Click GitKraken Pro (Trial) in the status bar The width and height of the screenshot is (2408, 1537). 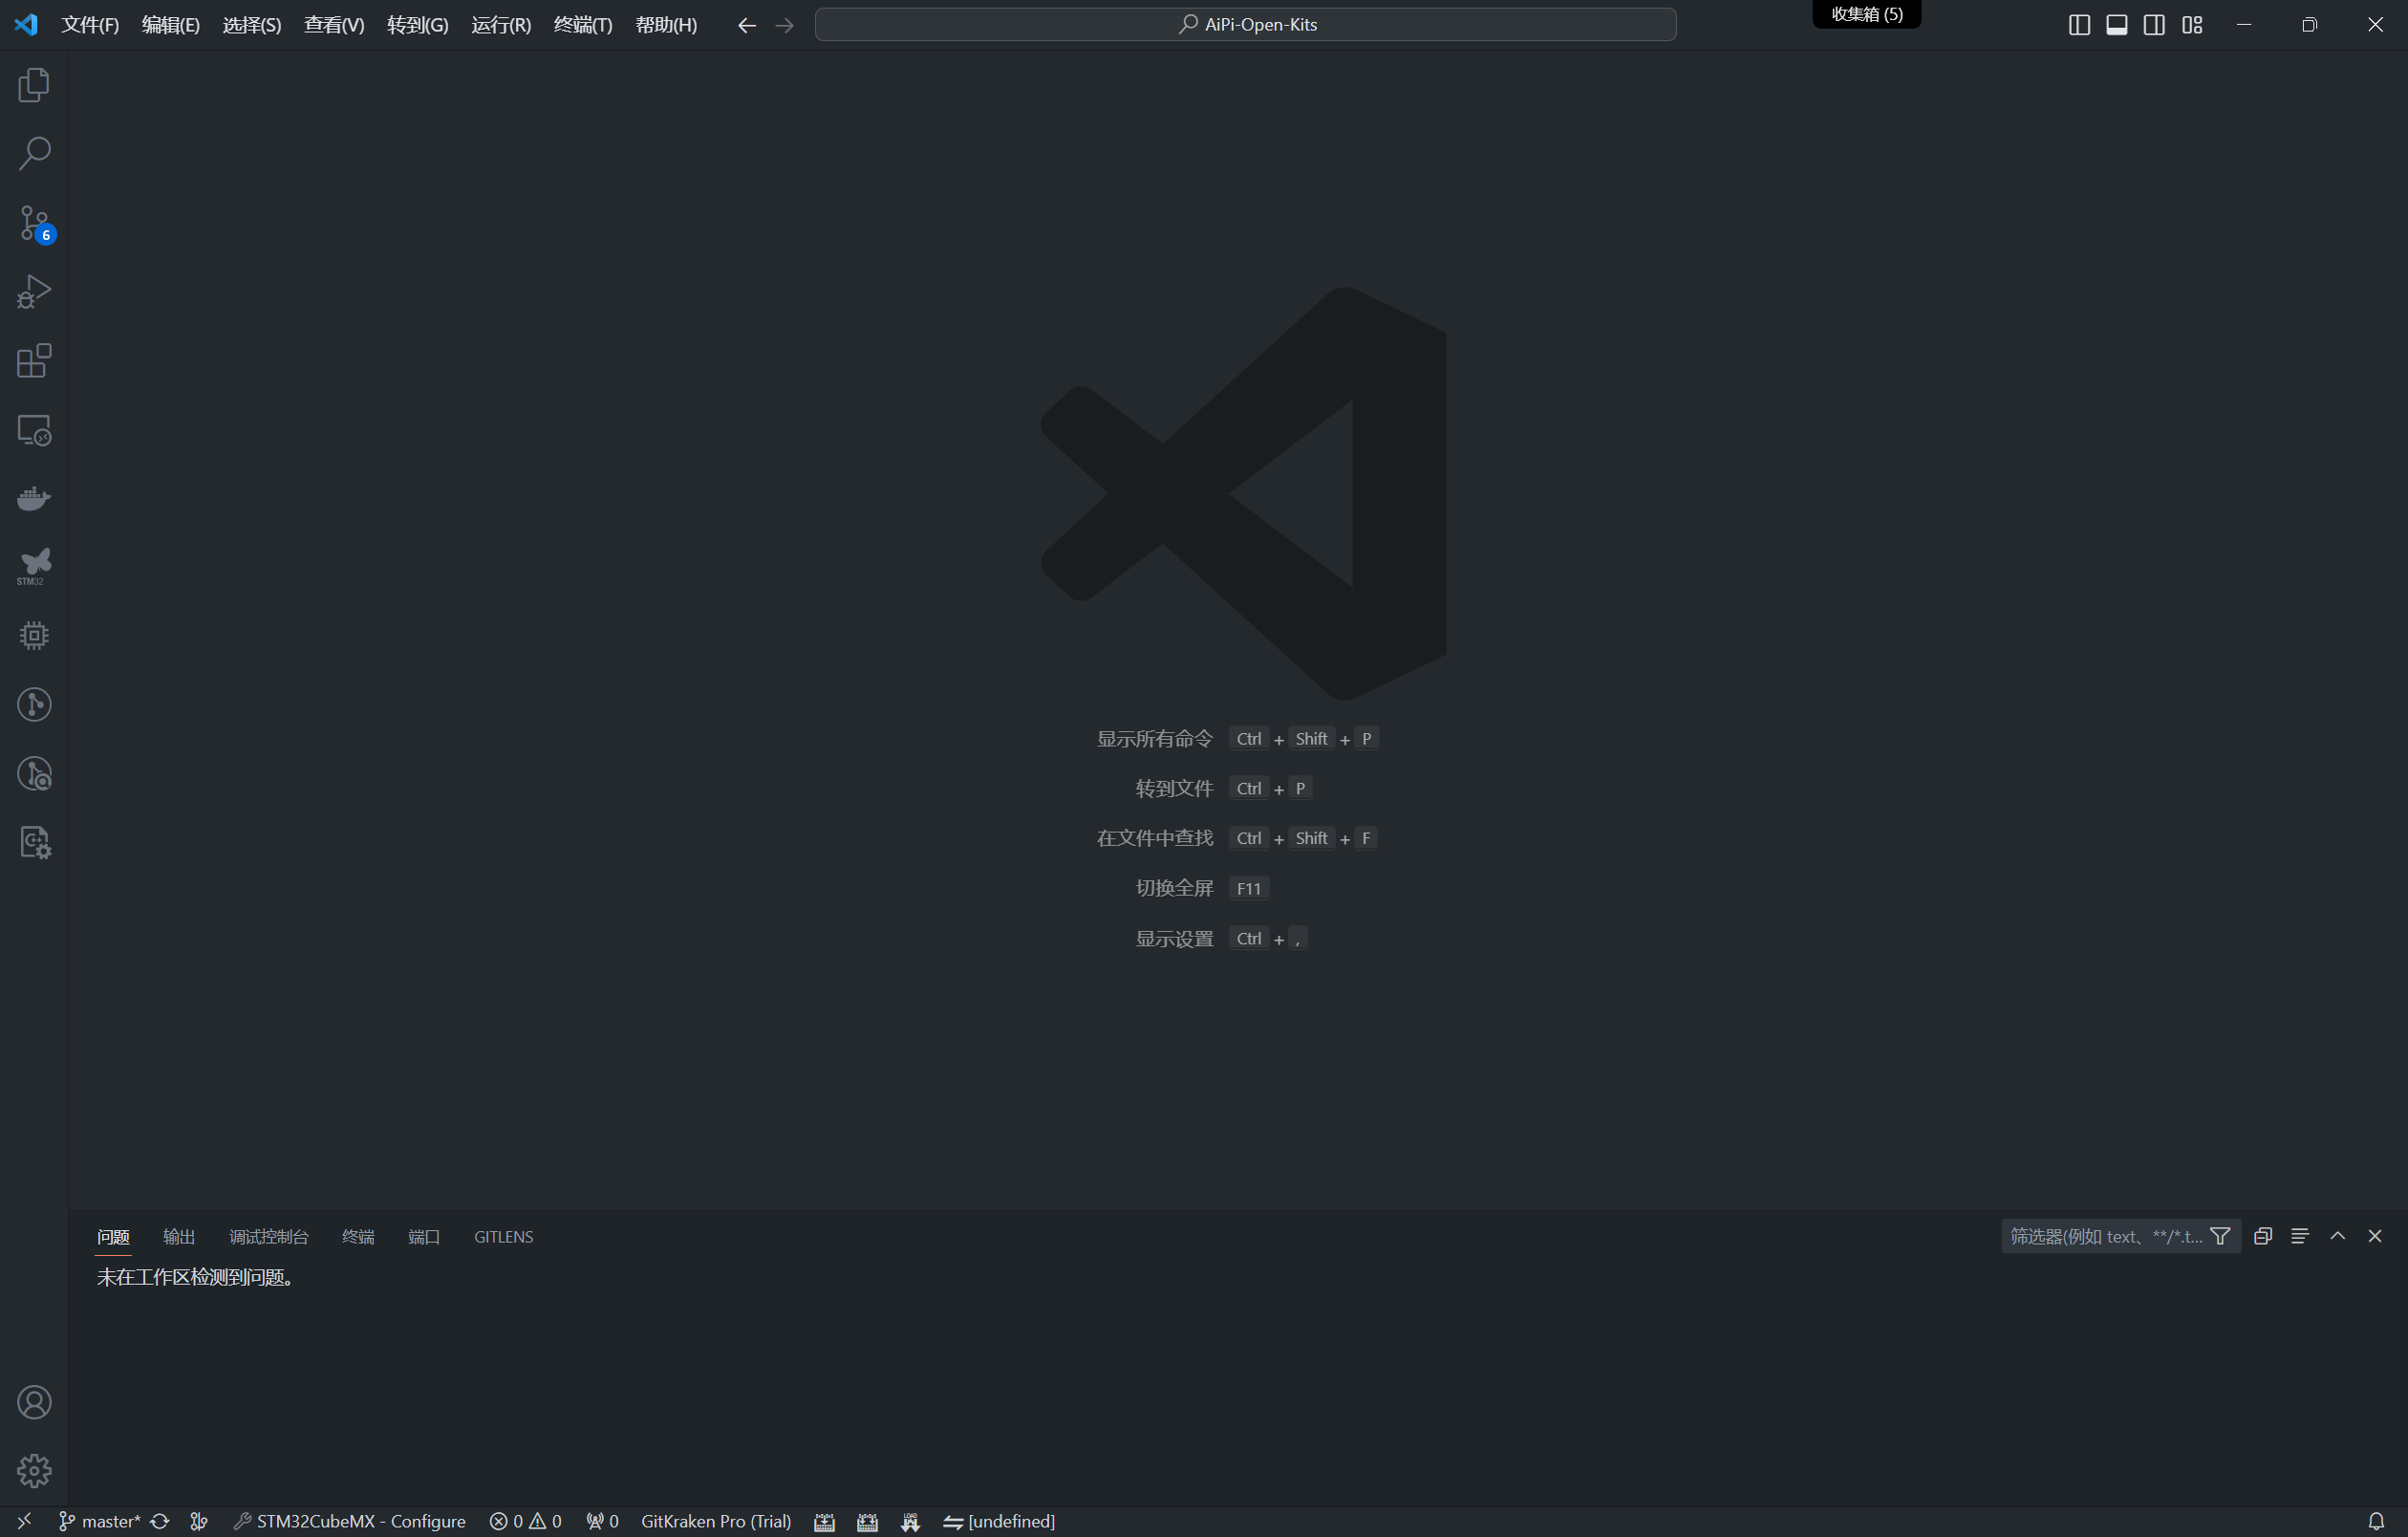click(716, 1521)
